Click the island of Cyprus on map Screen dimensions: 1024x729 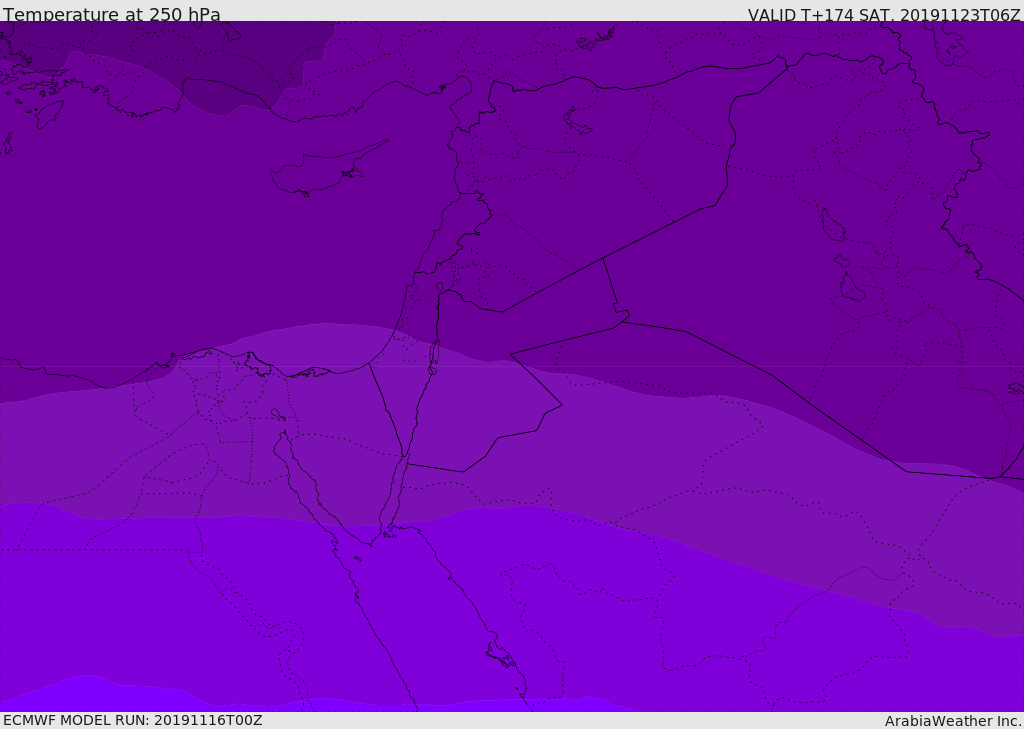click(x=327, y=170)
